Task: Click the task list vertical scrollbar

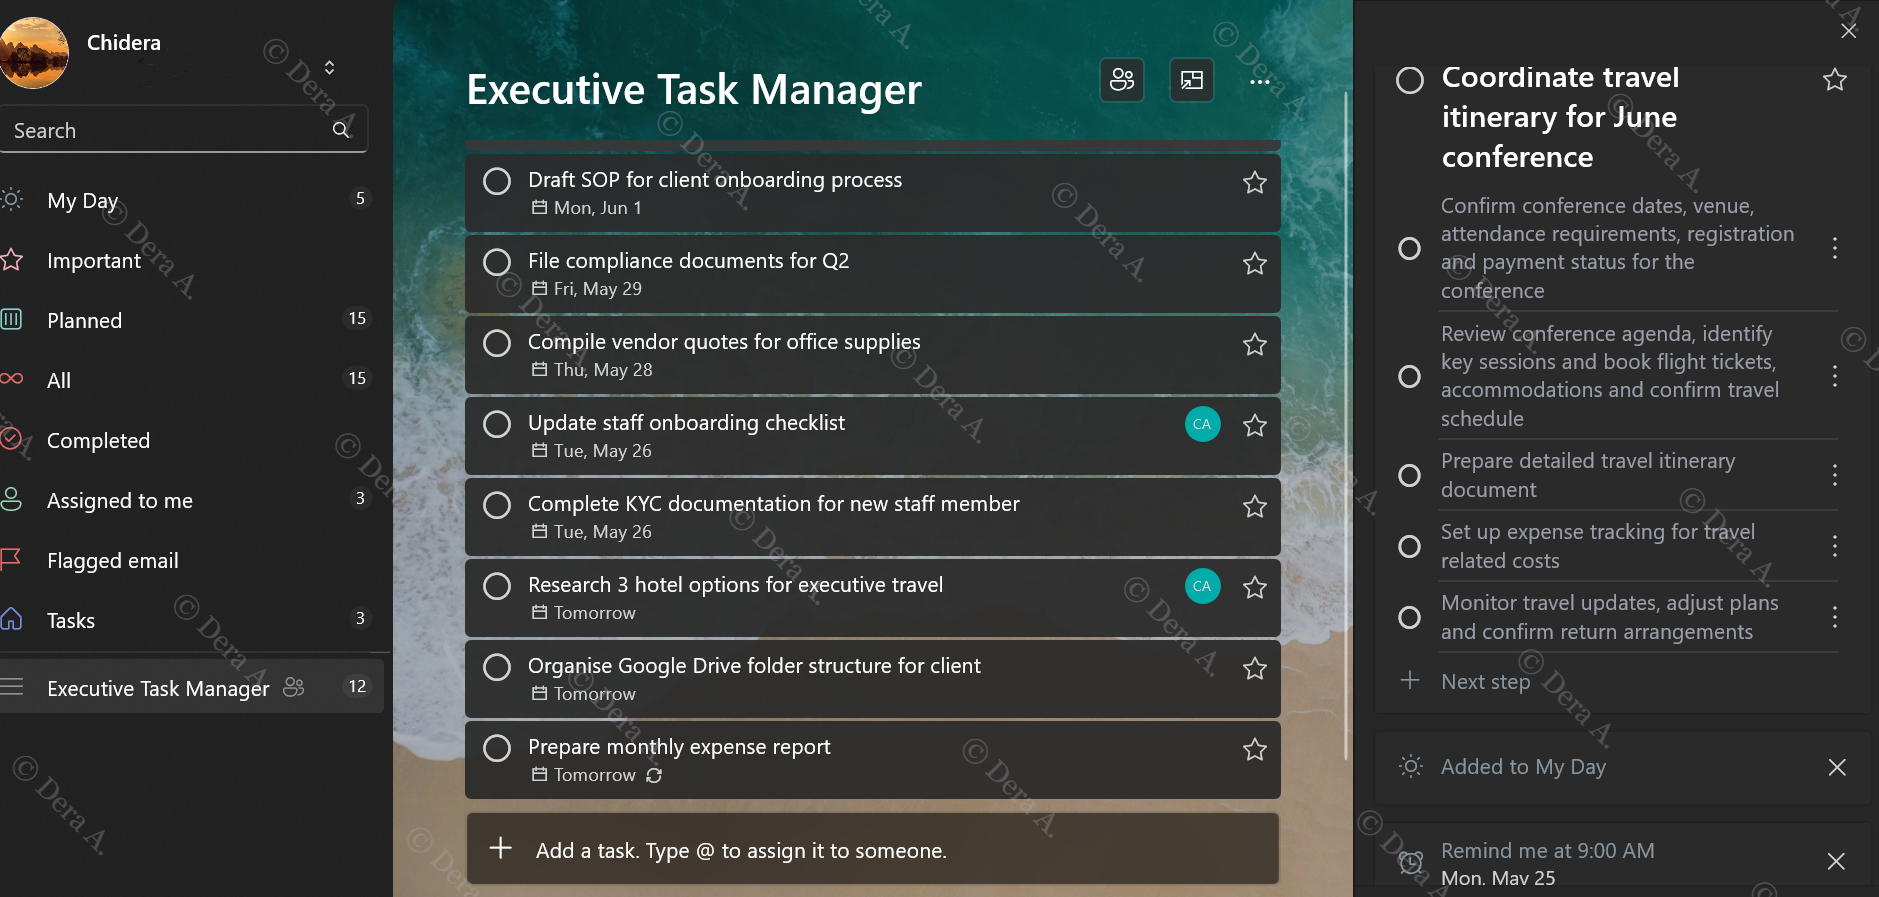Action: (1346, 425)
